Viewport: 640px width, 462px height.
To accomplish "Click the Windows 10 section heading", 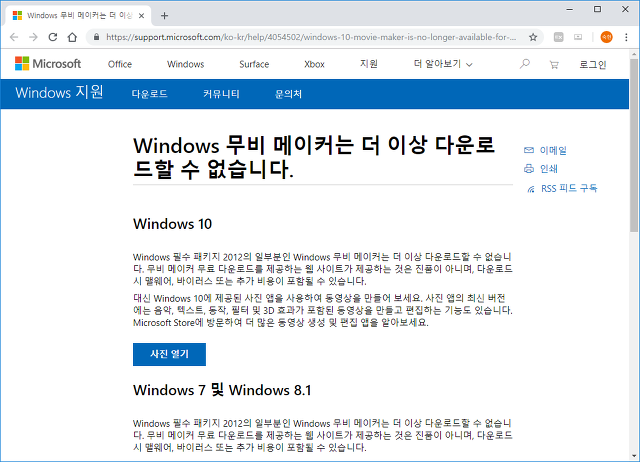I will pos(173,224).
